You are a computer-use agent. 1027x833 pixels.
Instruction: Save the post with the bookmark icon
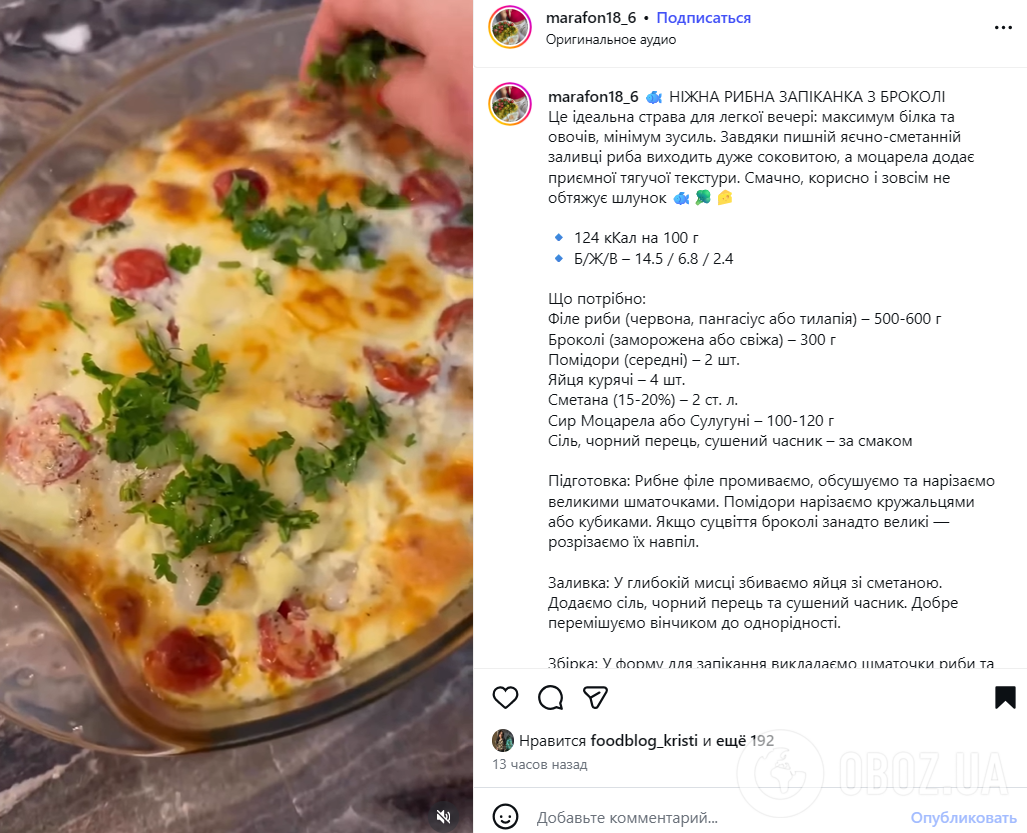[x=1001, y=698]
